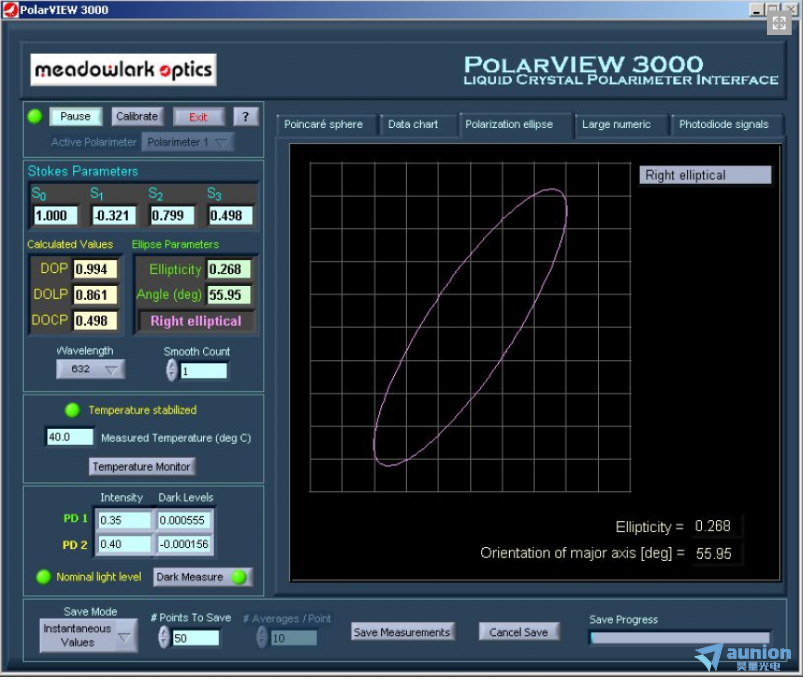Click Save Measurements
The width and height of the screenshot is (803, 682).
pyautogui.click(x=402, y=633)
